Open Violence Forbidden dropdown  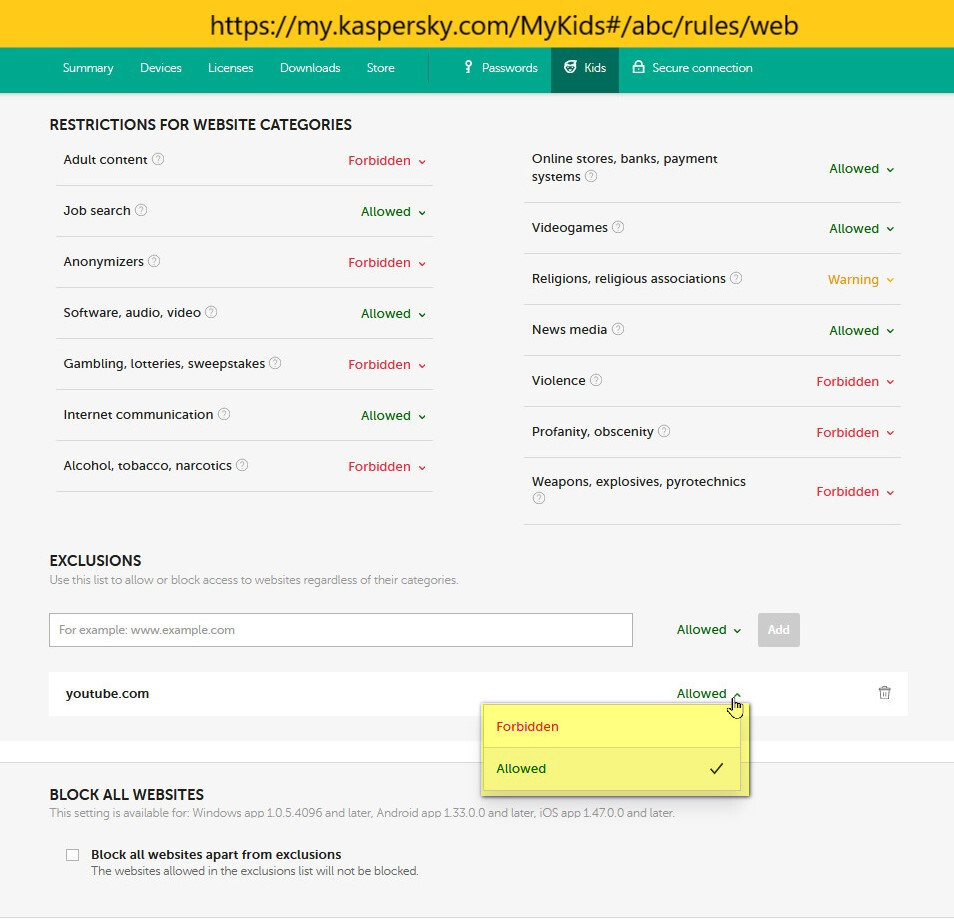coord(855,383)
